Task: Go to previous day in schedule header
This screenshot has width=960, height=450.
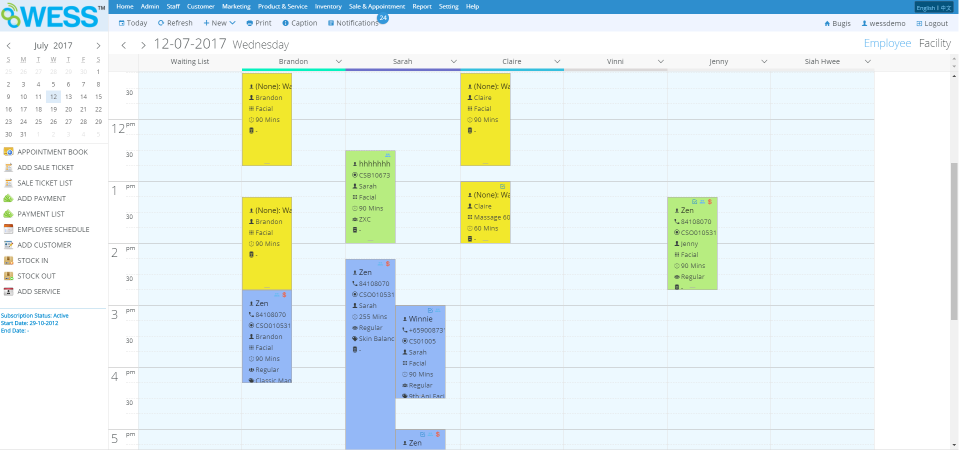Action: coord(124,45)
